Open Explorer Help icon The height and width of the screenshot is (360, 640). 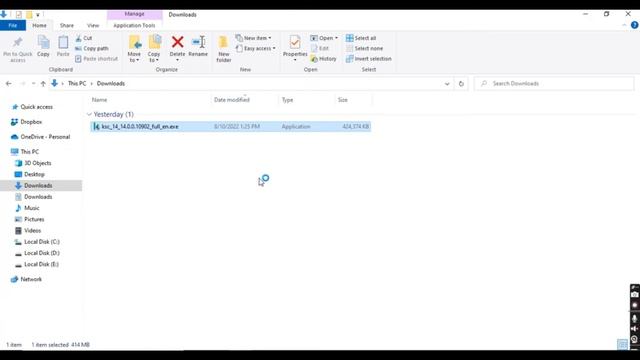pyautogui.click(x=634, y=25)
